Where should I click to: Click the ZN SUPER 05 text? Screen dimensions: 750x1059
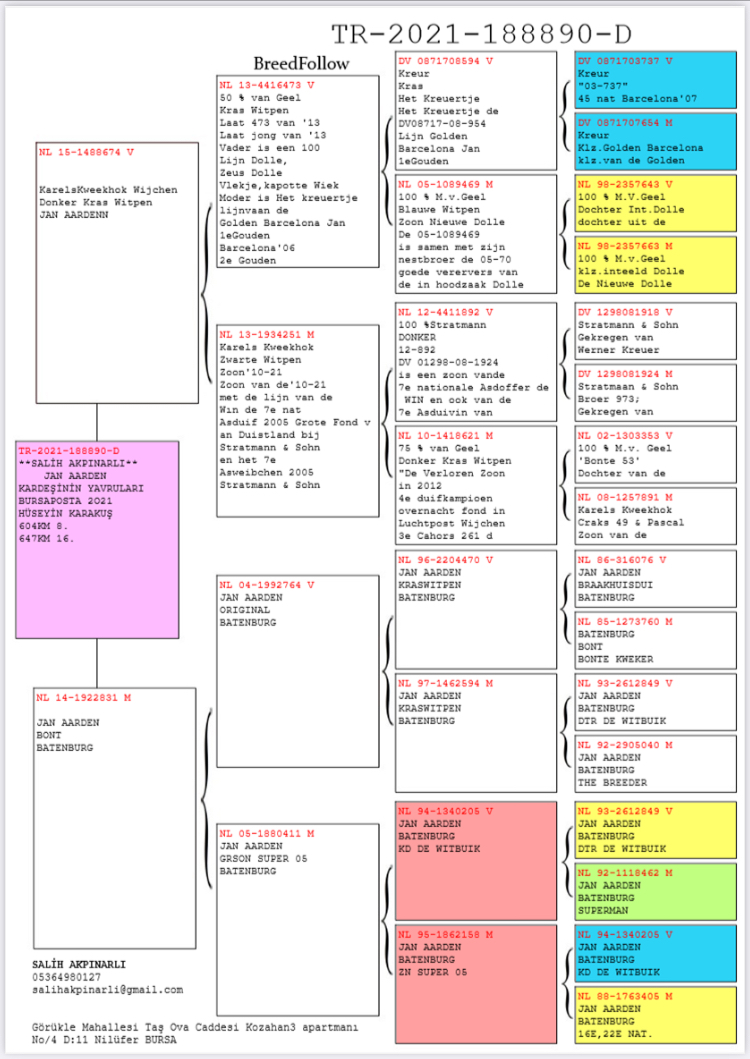click(432, 972)
